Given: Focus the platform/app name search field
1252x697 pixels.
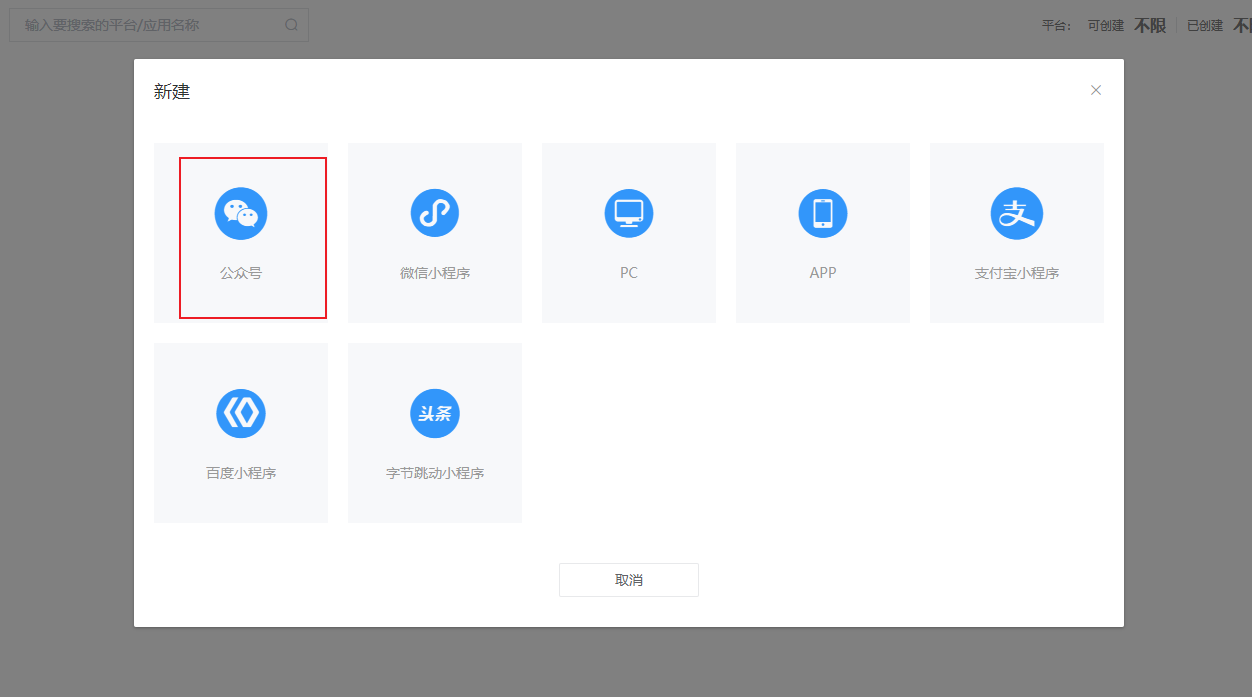Looking at the screenshot, I should 159,25.
